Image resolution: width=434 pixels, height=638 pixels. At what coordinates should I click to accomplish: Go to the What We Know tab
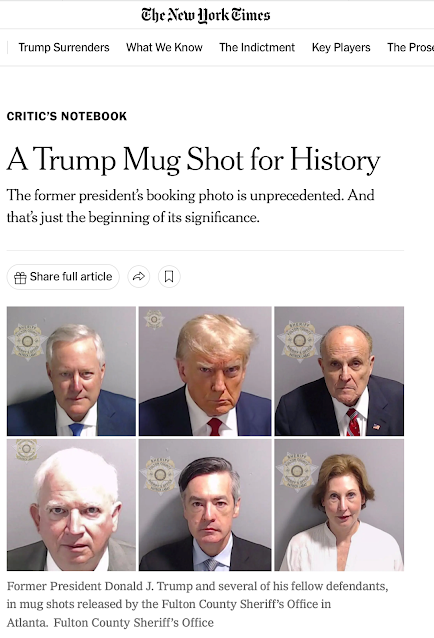coord(164,47)
